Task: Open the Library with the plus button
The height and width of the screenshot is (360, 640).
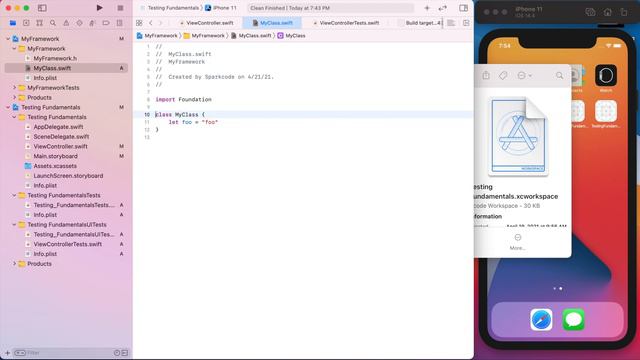Action: point(427,8)
